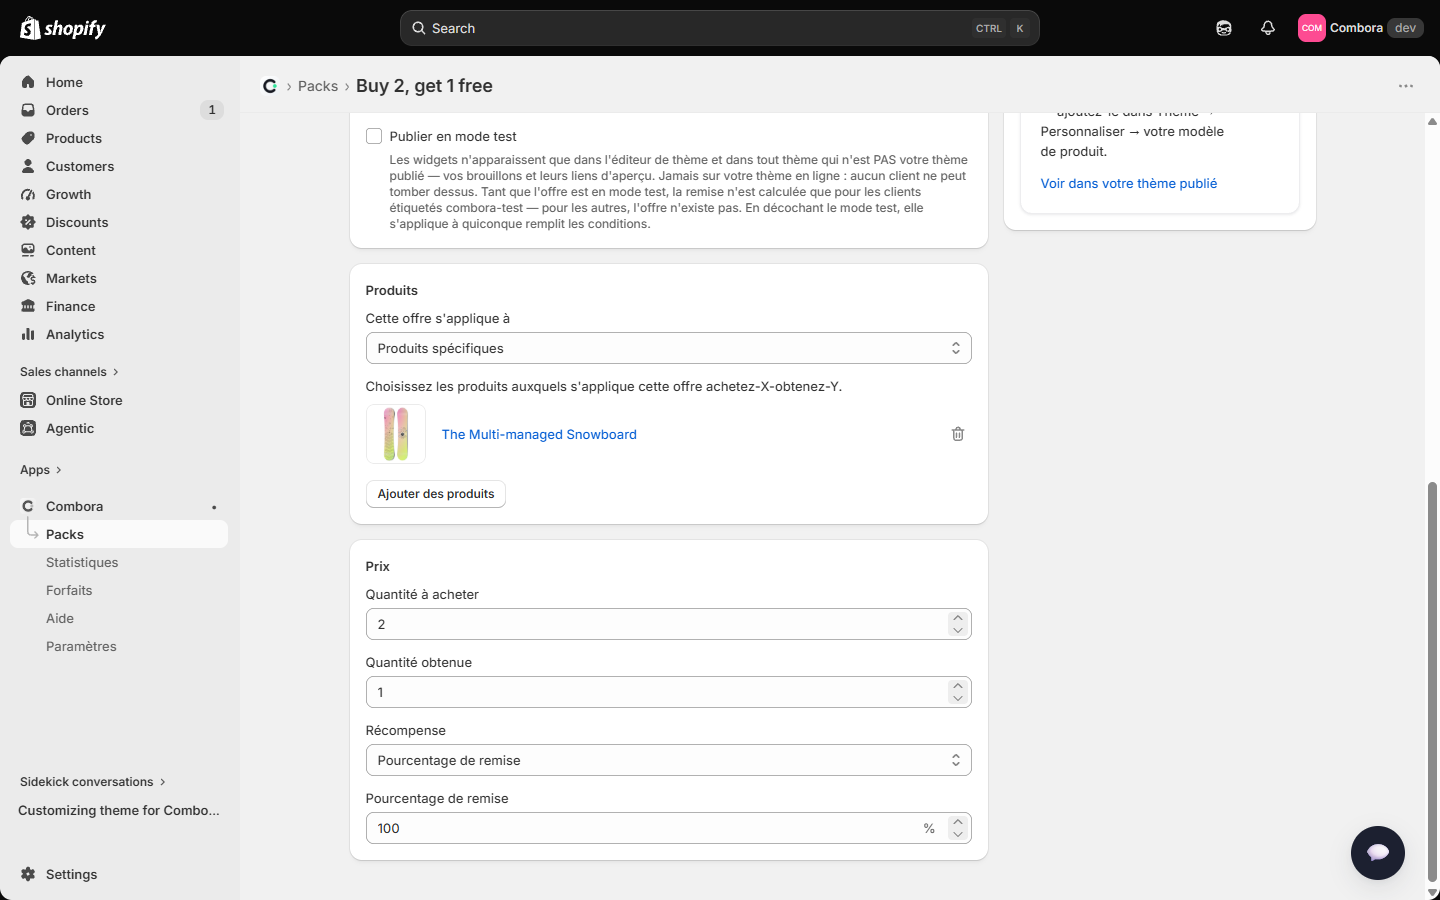Click the Search bar
This screenshot has width=1440, height=900.
click(720, 28)
